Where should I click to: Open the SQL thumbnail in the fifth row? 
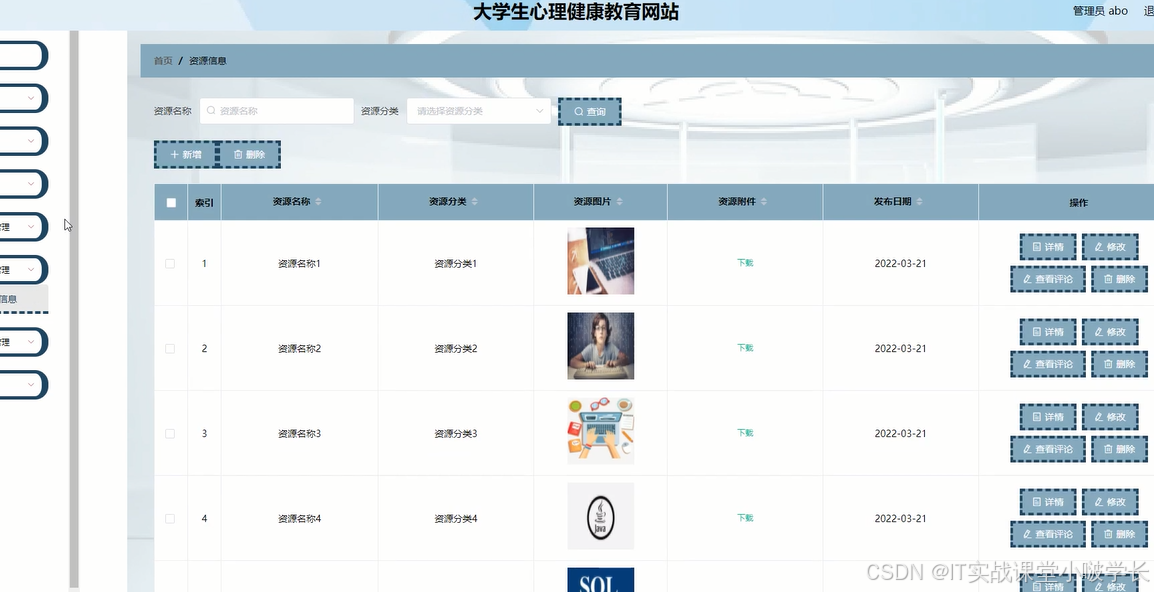[x=601, y=579]
